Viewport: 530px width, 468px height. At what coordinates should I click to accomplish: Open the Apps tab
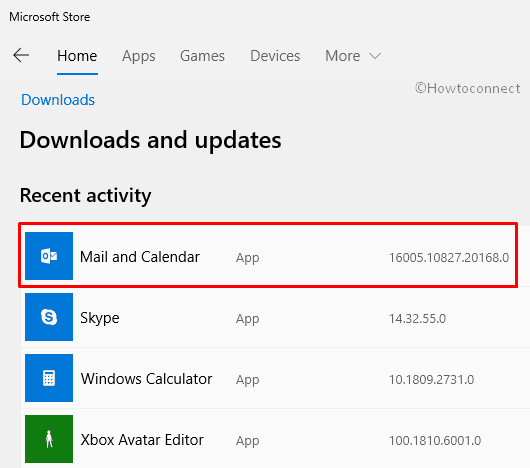point(139,56)
